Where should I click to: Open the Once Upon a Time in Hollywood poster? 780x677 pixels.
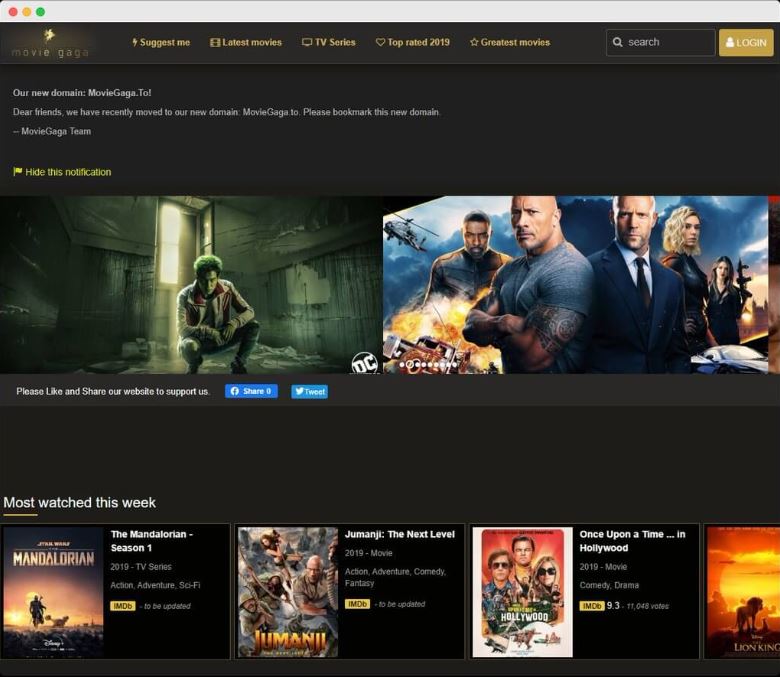point(522,592)
